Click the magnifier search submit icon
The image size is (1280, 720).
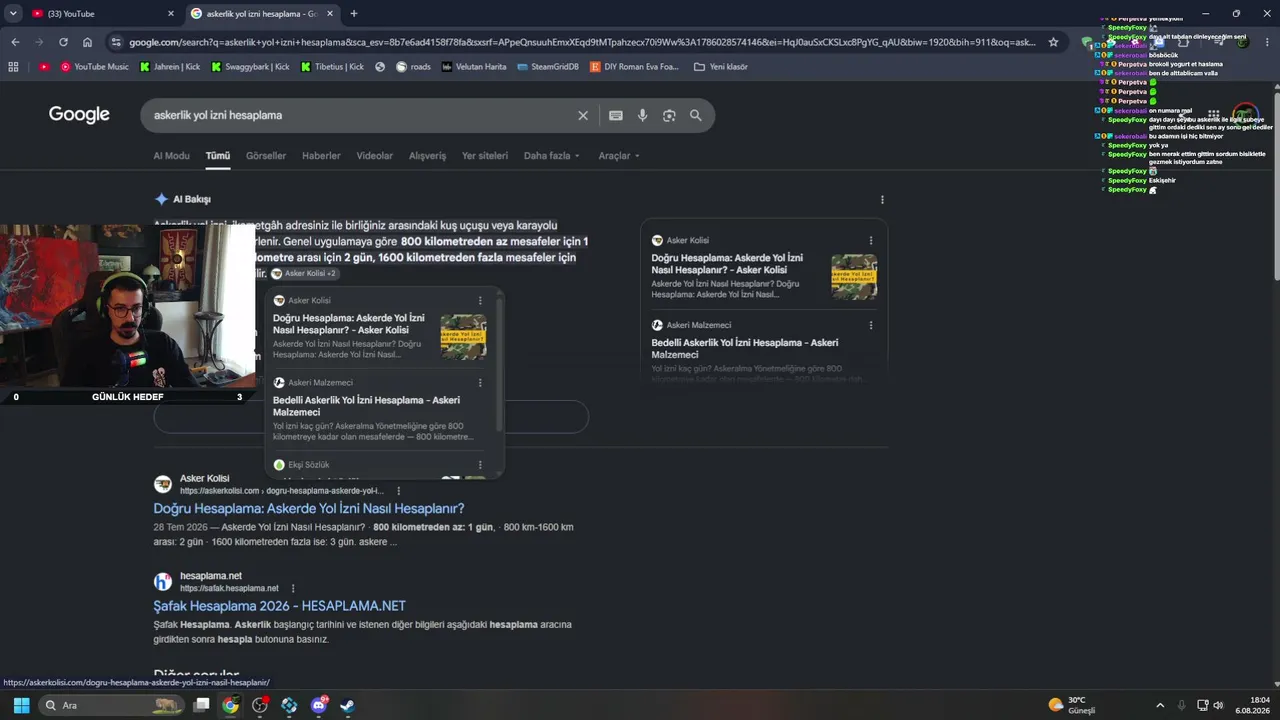coord(696,115)
